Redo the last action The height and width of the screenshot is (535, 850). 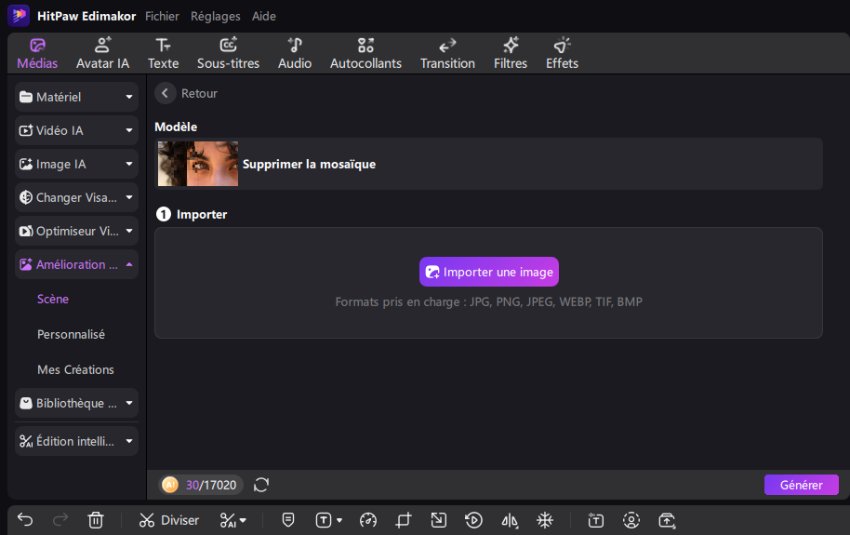(x=60, y=520)
